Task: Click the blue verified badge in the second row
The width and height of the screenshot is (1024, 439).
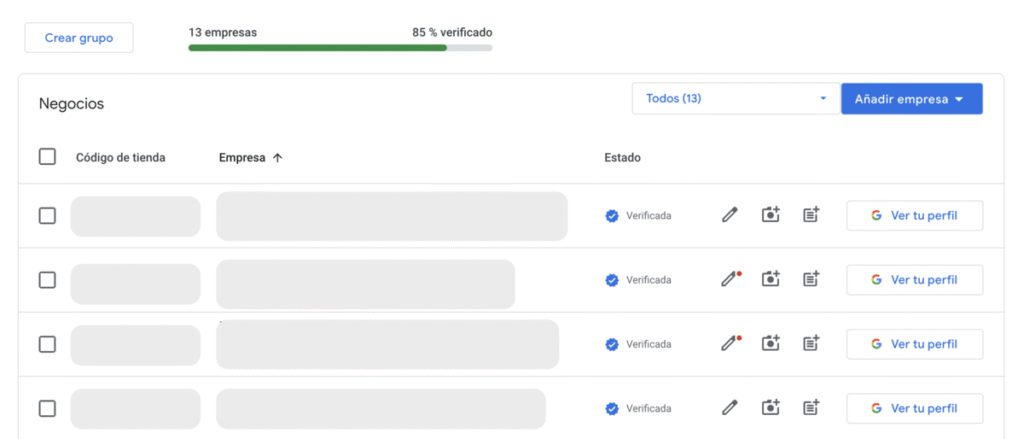Action: click(612, 280)
